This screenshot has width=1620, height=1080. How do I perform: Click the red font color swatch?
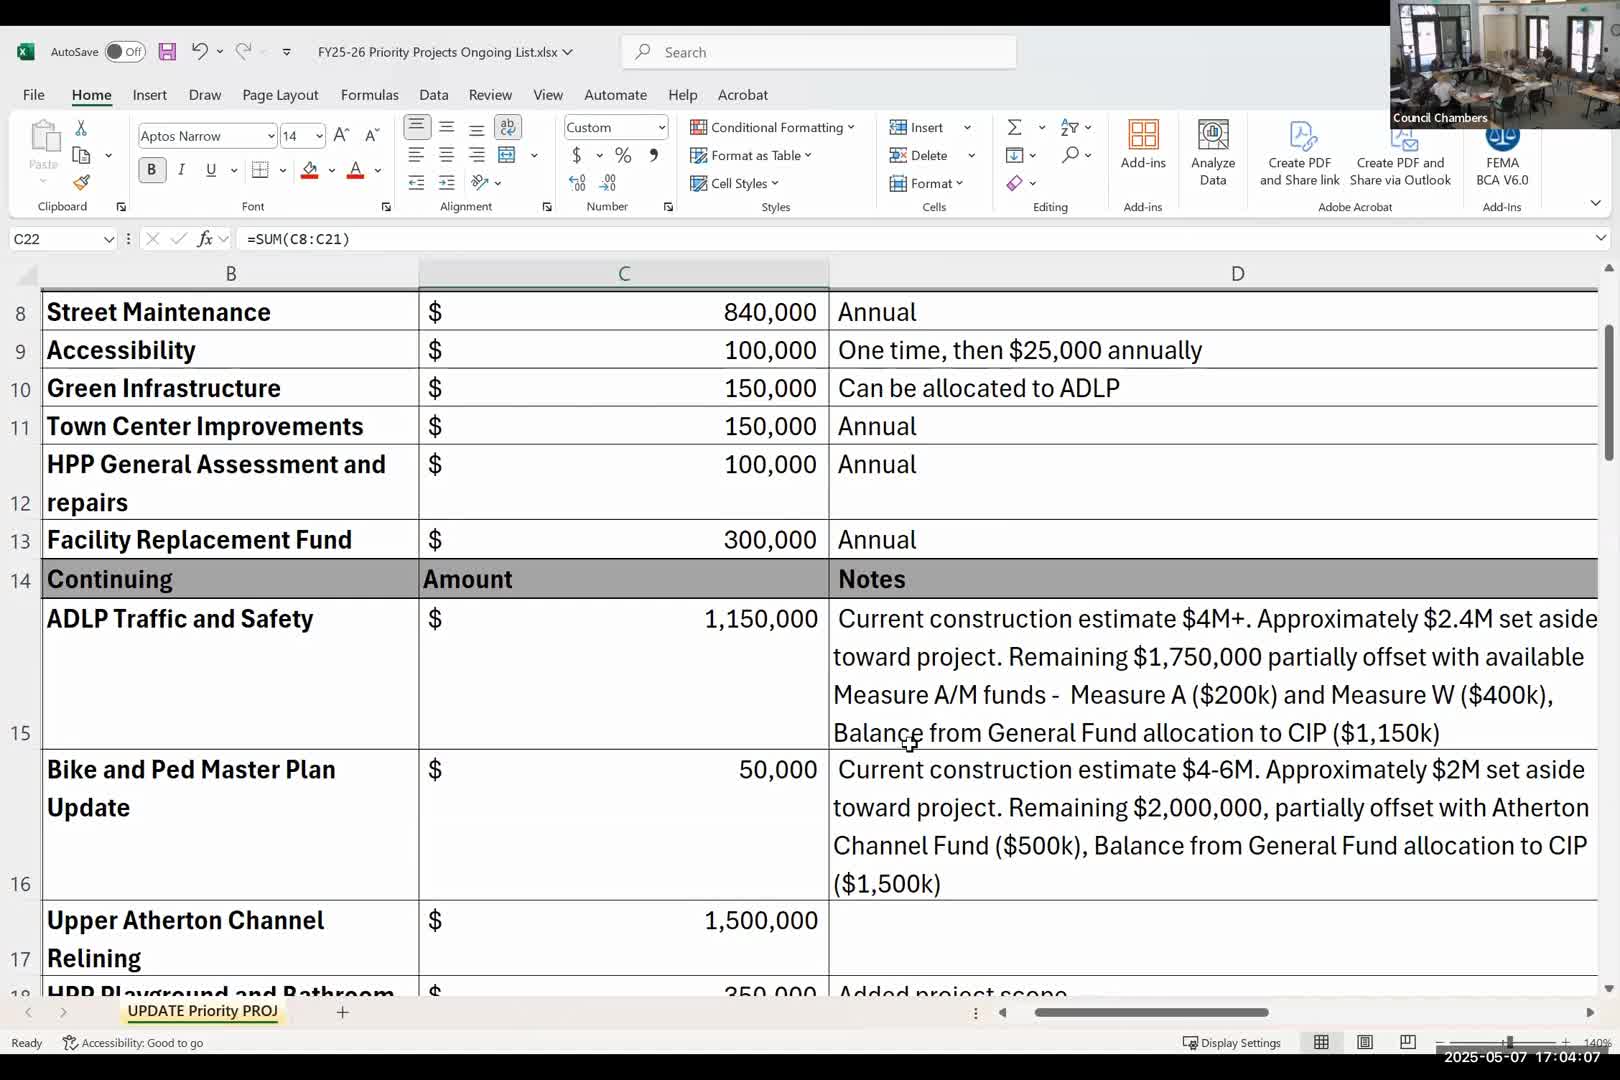click(355, 170)
